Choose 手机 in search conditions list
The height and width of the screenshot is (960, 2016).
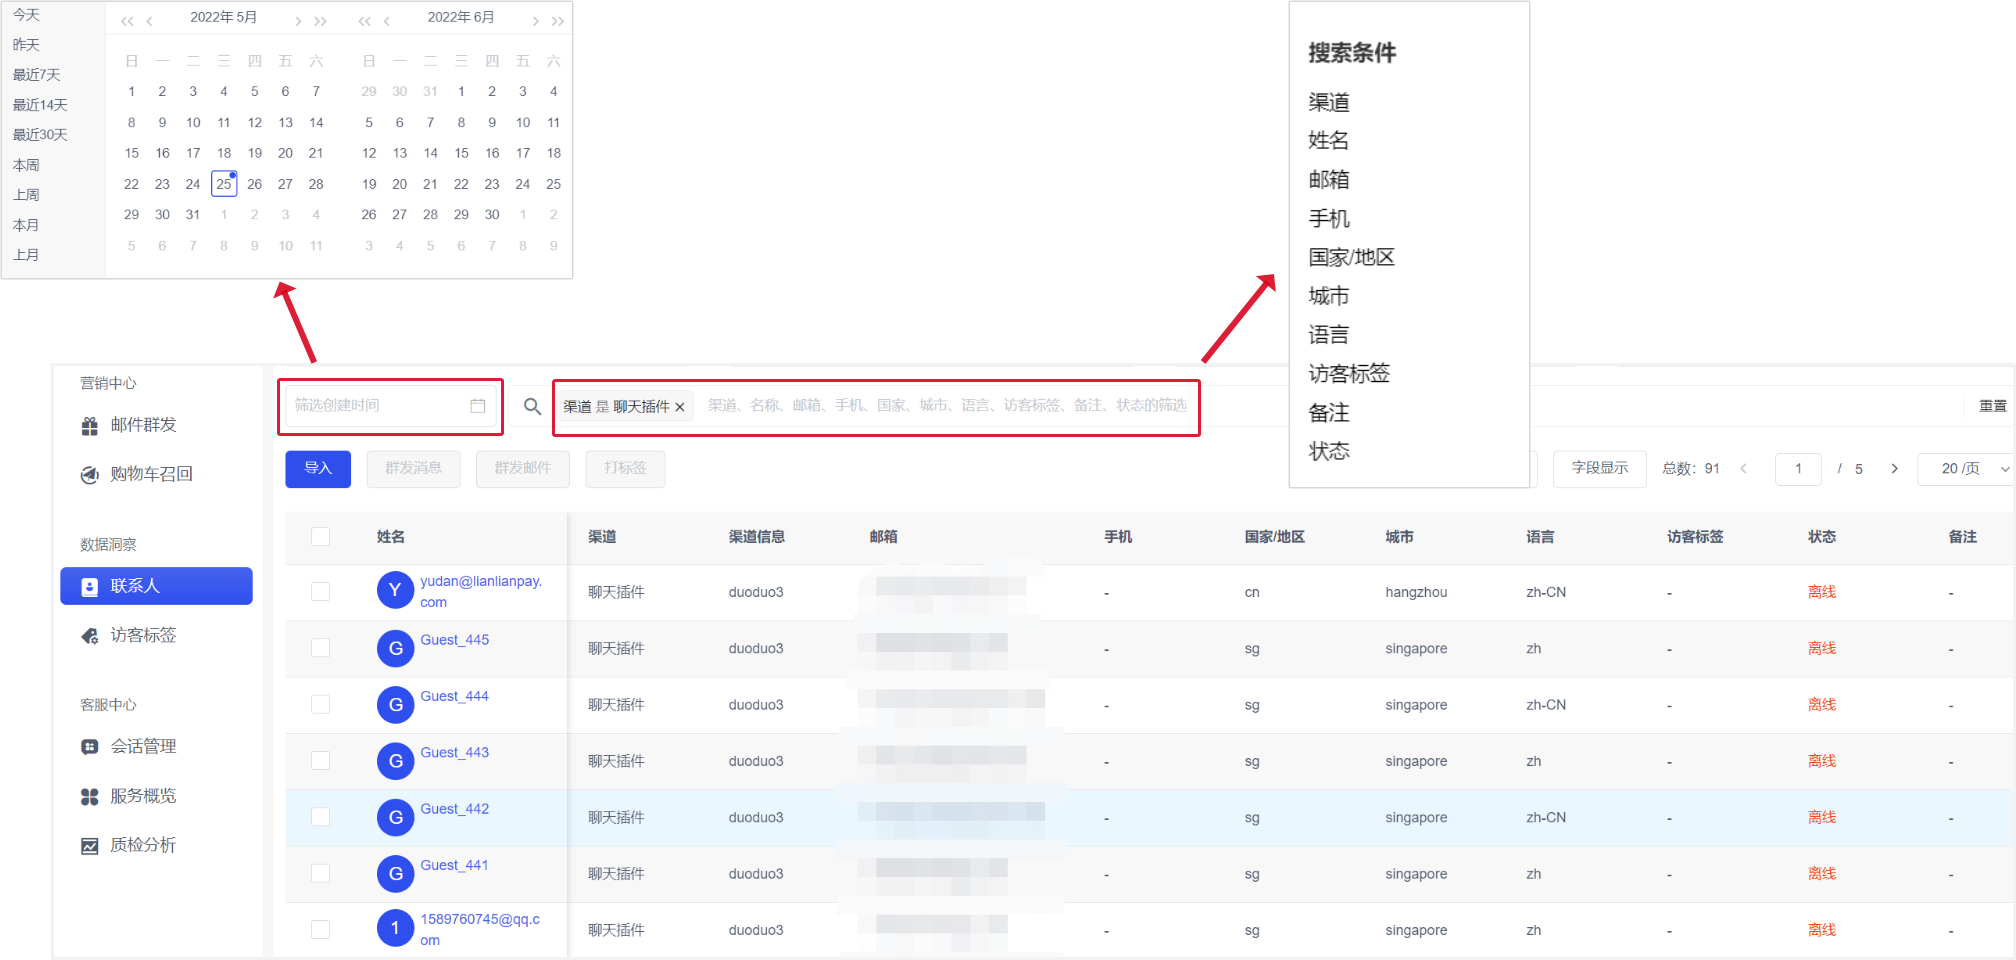pyautogui.click(x=1329, y=219)
